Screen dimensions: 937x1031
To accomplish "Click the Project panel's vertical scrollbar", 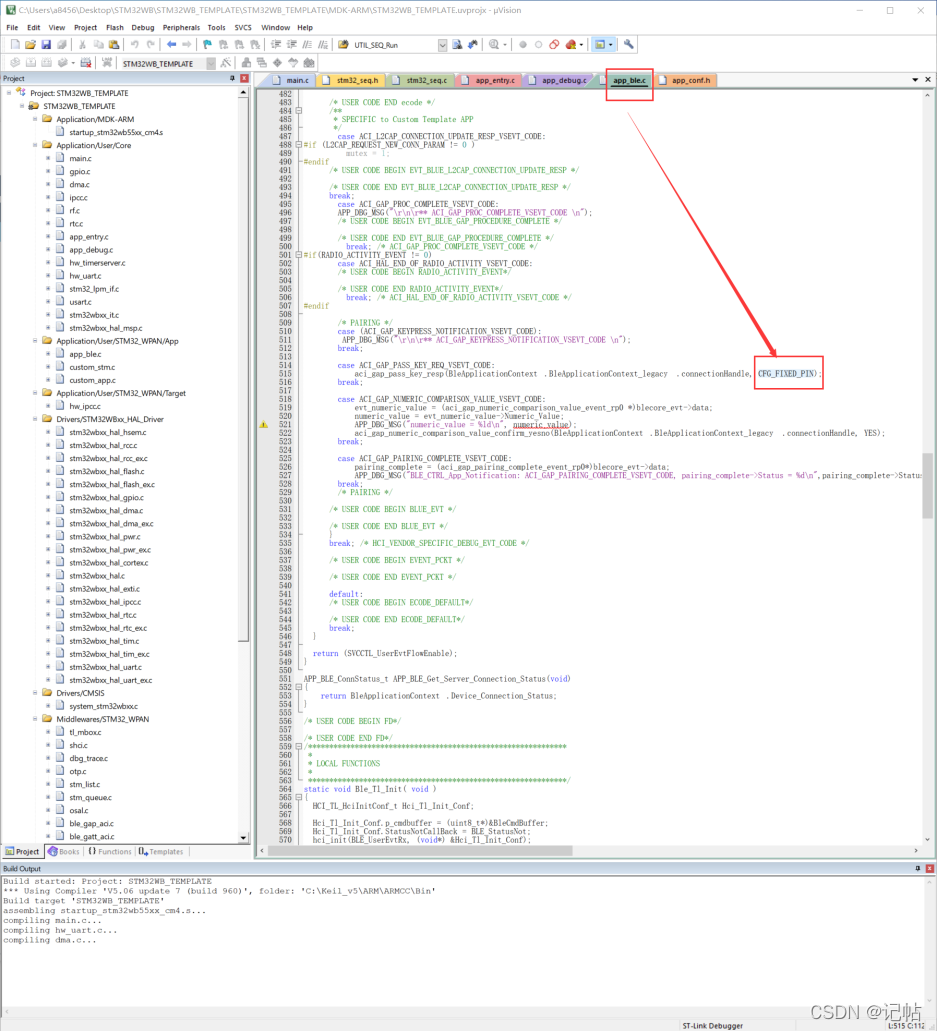I will coord(243,466).
